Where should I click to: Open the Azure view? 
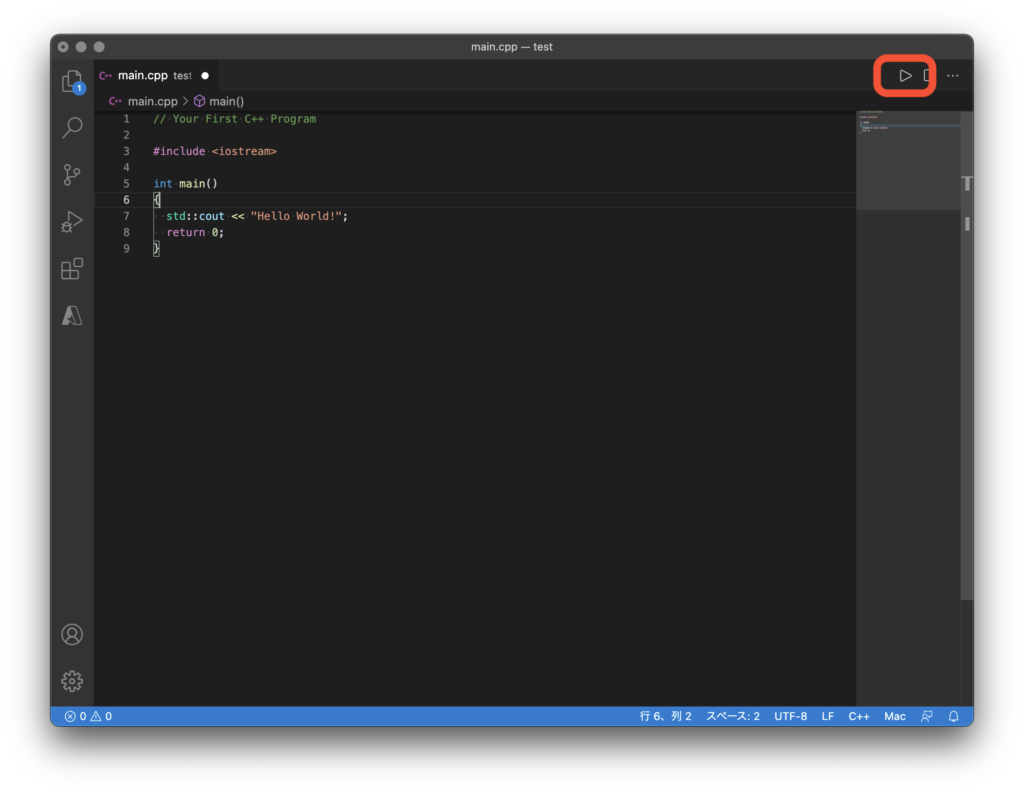point(72,316)
